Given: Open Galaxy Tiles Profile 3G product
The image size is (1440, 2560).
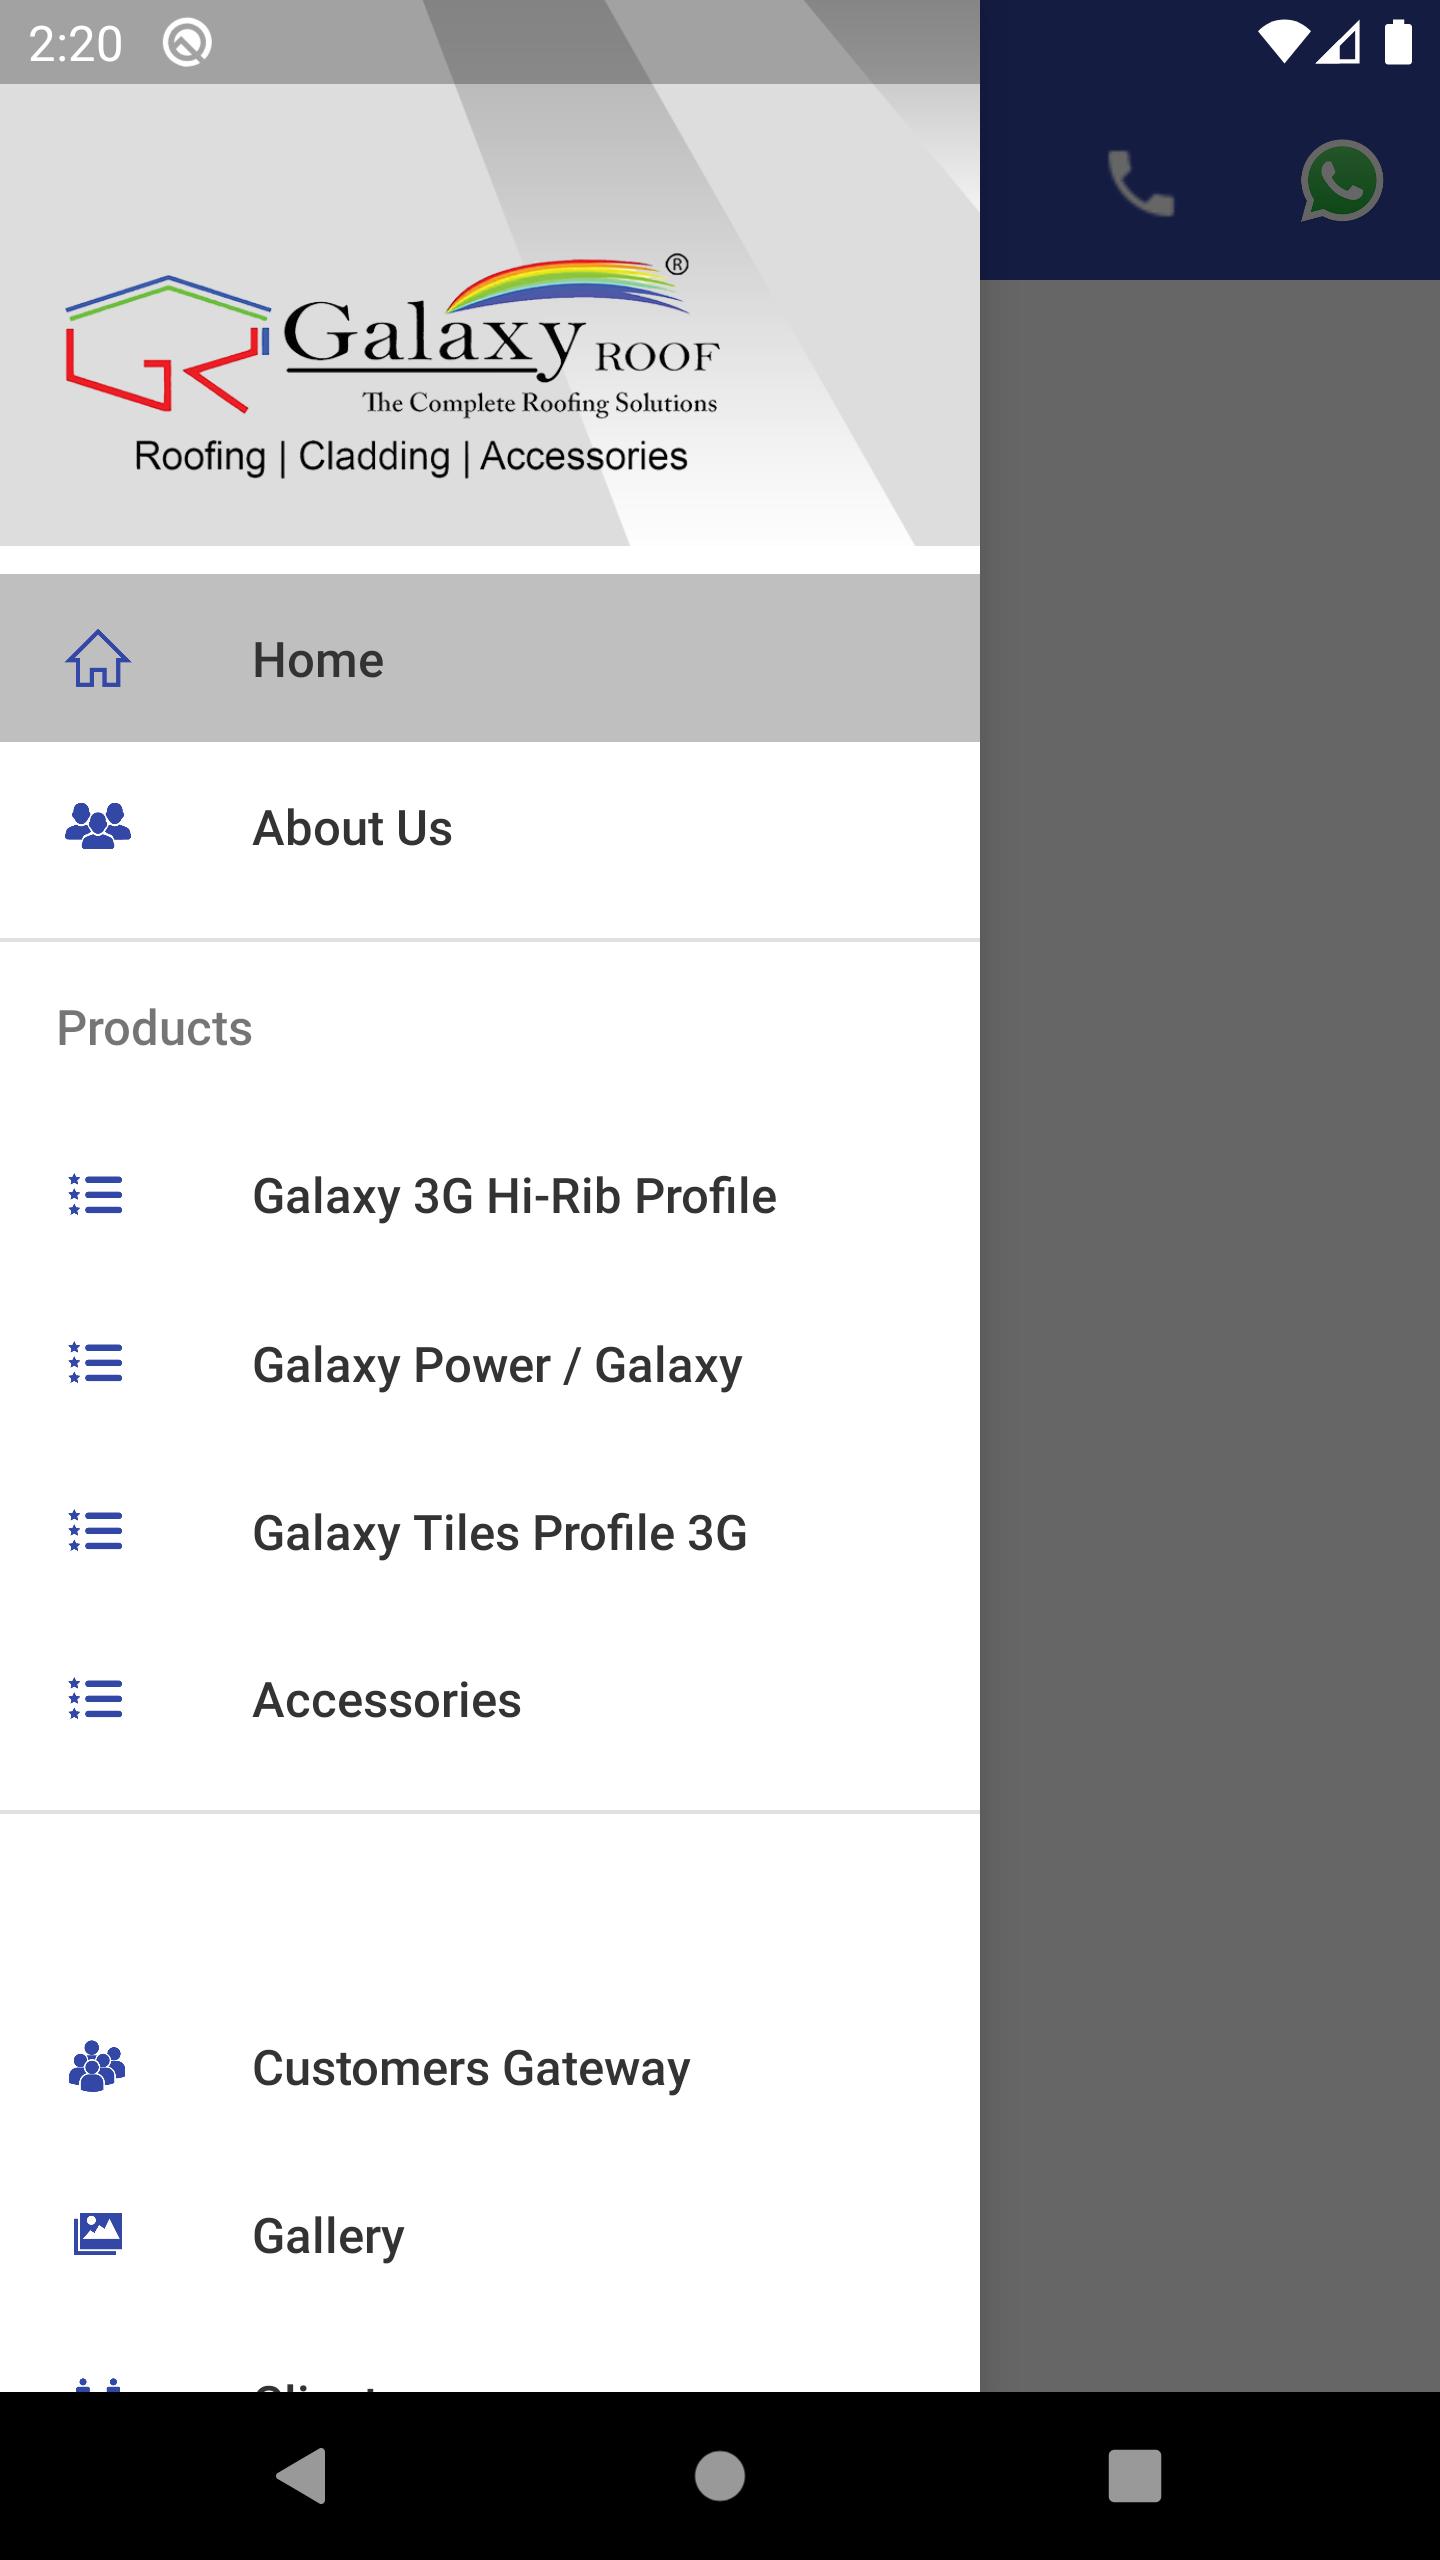Looking at the screenshot, I should pyautogui.click(x=490, y=1532).
